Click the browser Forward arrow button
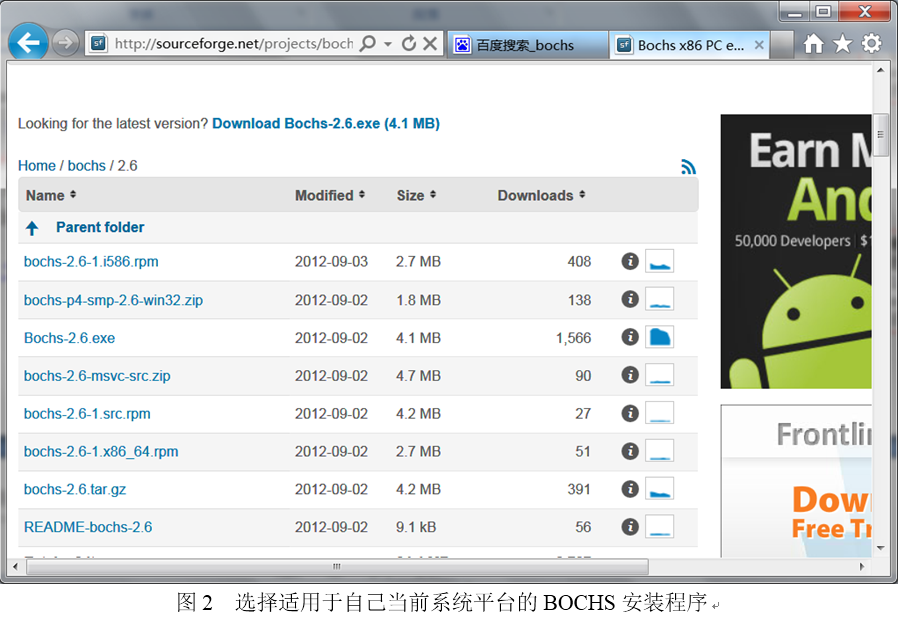The image size is (898, 618). coord(65,43)
